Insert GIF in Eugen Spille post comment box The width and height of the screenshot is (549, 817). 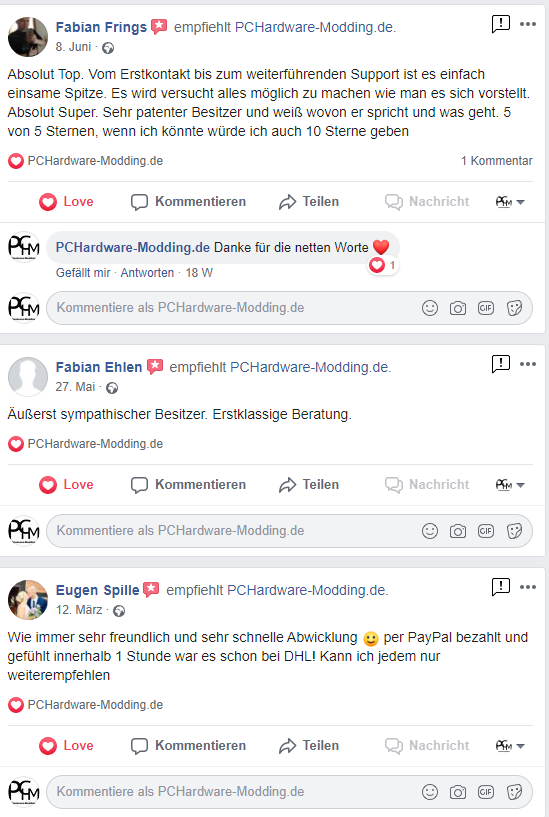coord(486,792)
